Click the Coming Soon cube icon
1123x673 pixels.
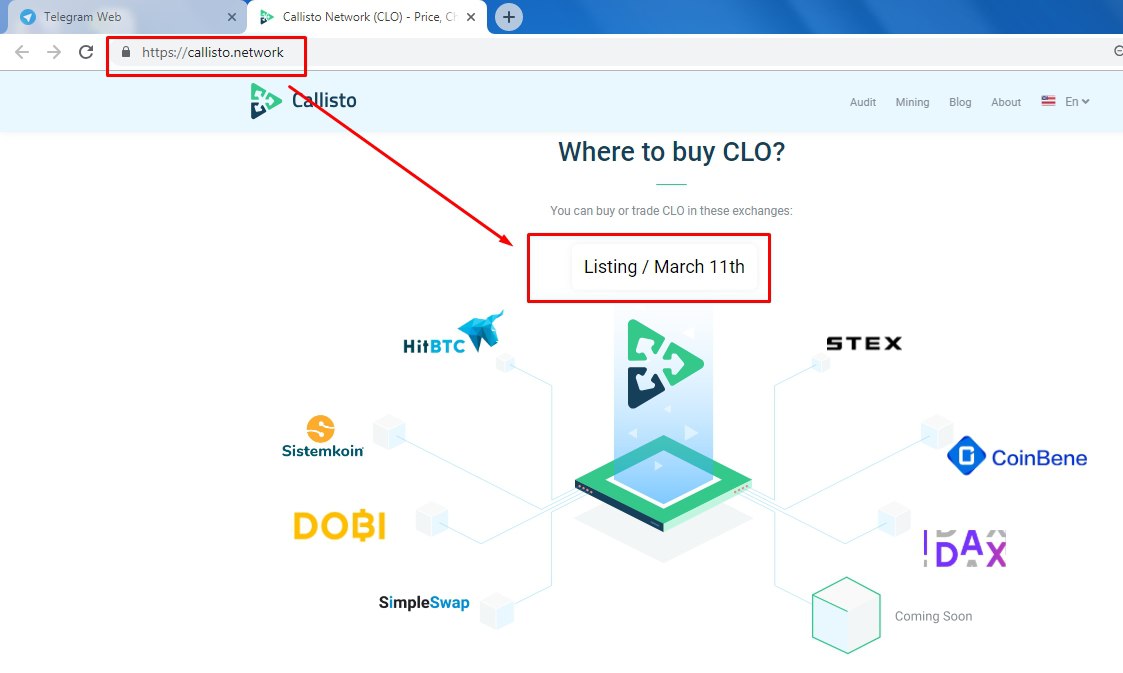tap(846, 615)
